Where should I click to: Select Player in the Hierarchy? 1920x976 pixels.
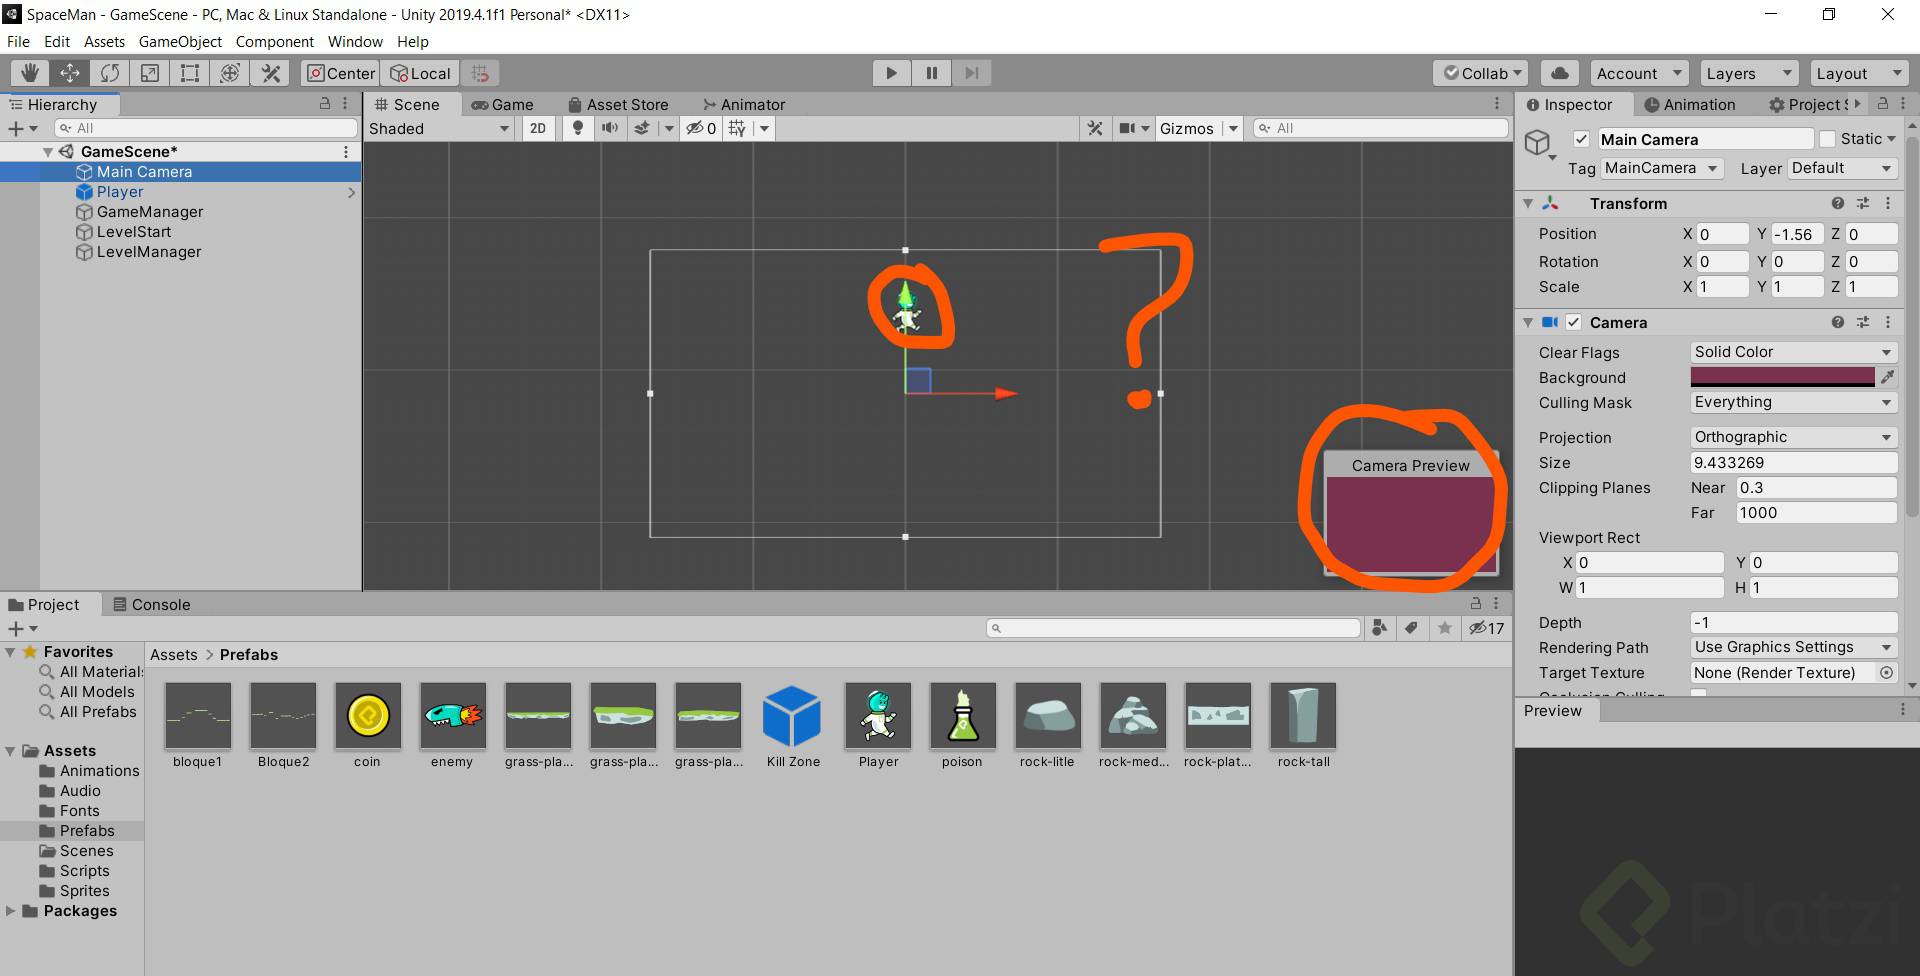click(120, 192)
